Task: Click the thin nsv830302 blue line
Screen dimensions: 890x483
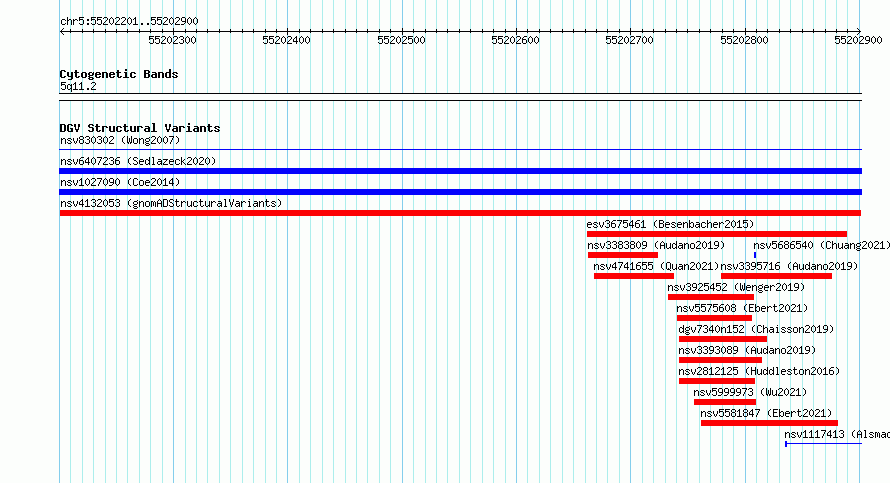Action: pyautogui.click(x=460, y=150)
